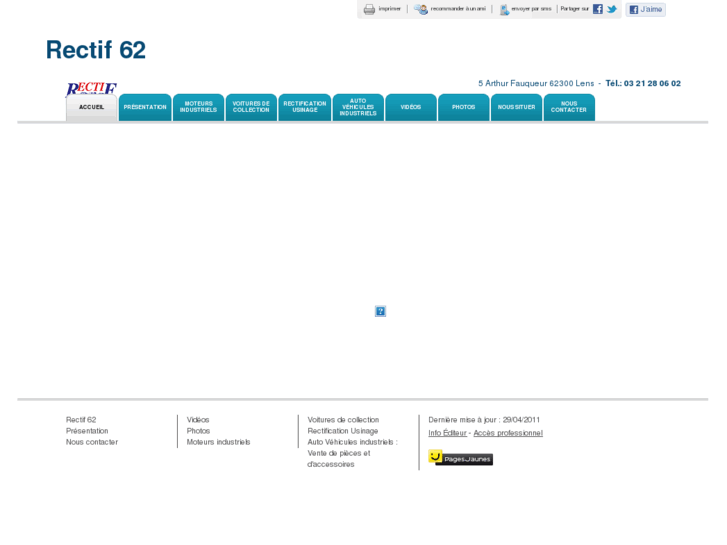Open the PagesJaunes logo badge

(460, 458)
